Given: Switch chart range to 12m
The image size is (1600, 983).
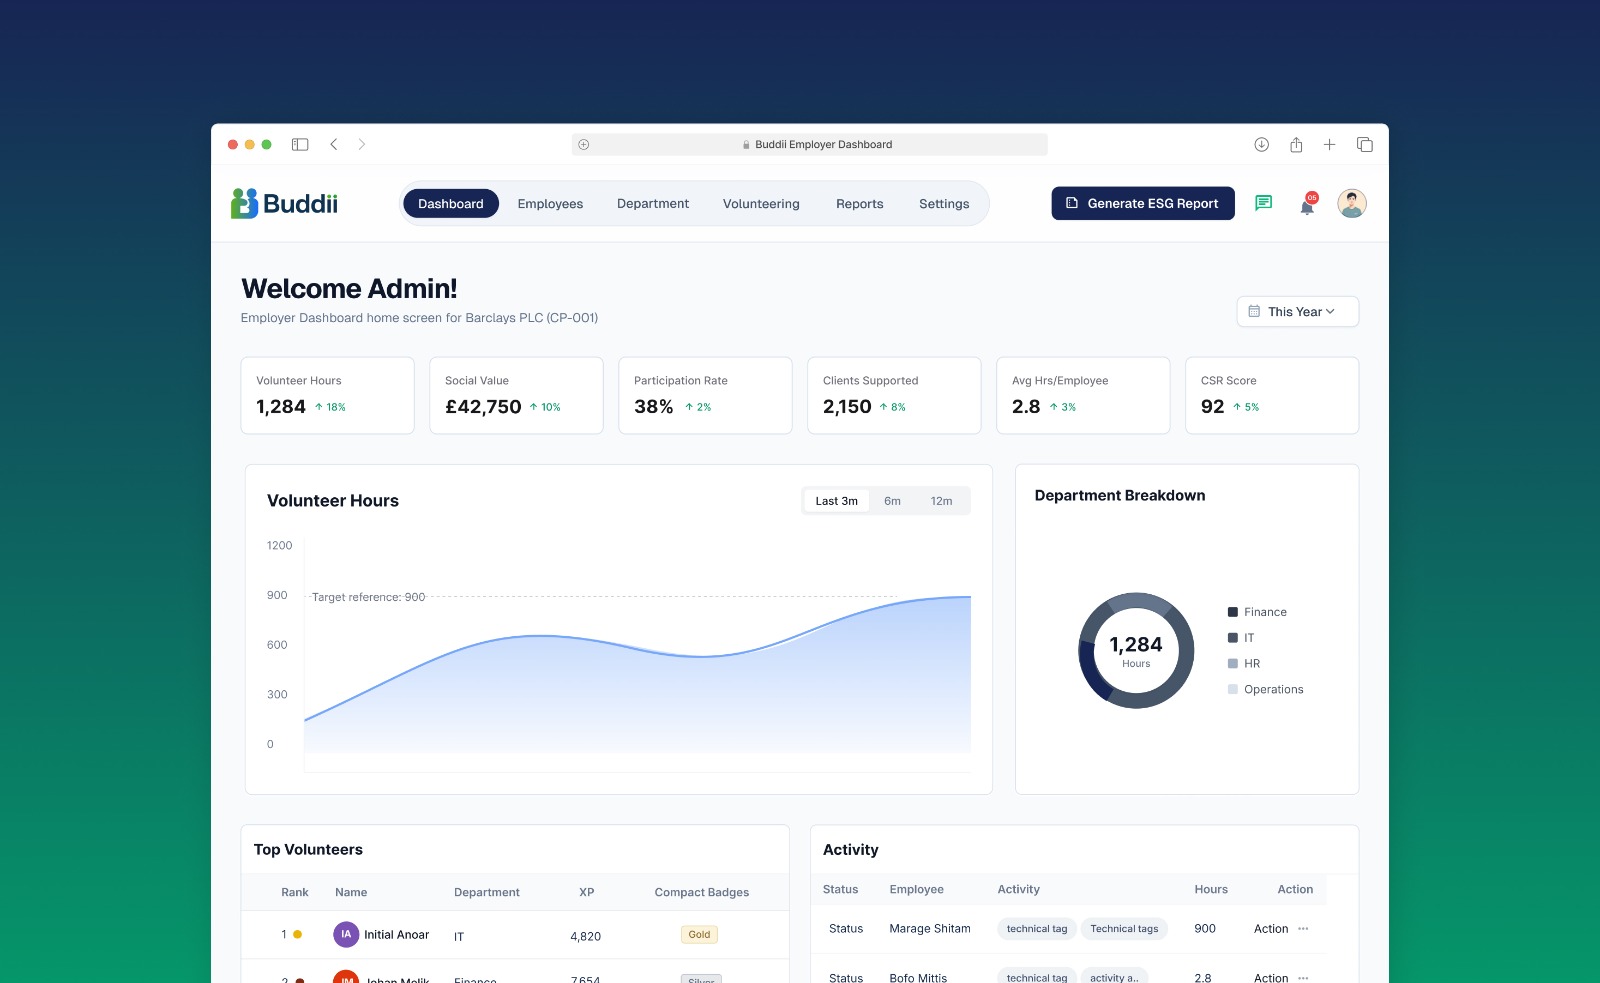Looking at the screenshot, I should (941, 501).
